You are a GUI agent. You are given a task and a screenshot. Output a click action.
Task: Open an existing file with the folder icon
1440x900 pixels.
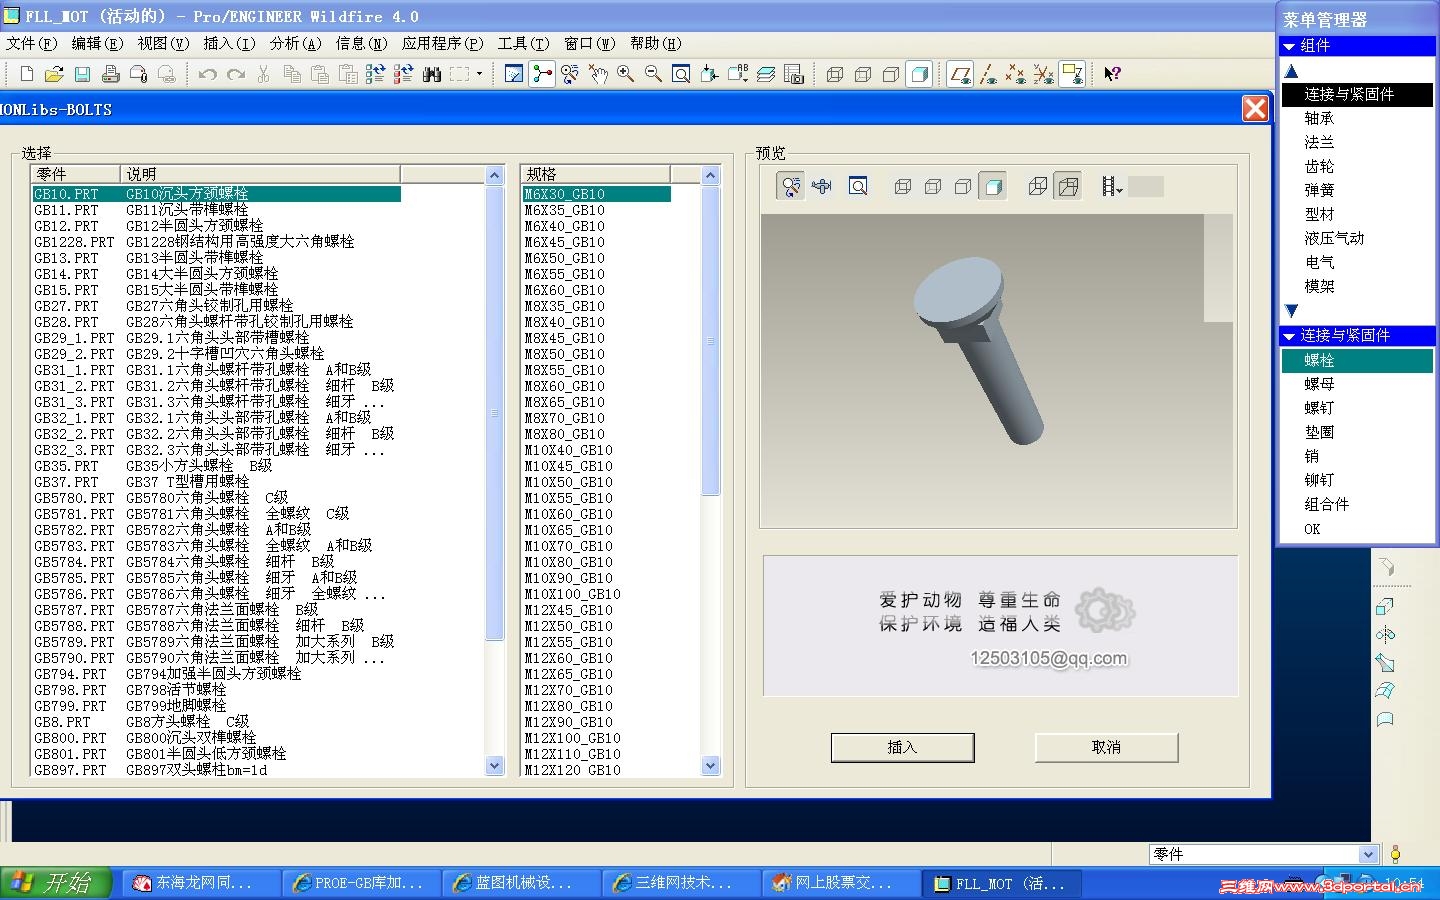tap(54, 74)
